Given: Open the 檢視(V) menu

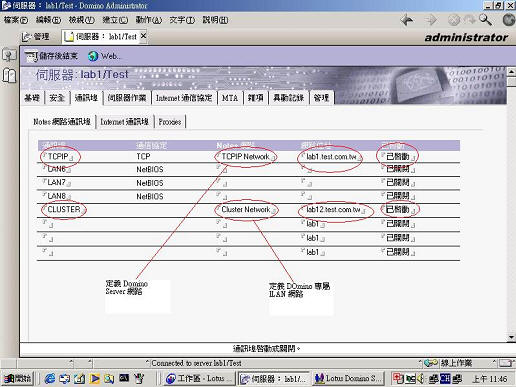Looking at the screenshot, I should (82, 20).
